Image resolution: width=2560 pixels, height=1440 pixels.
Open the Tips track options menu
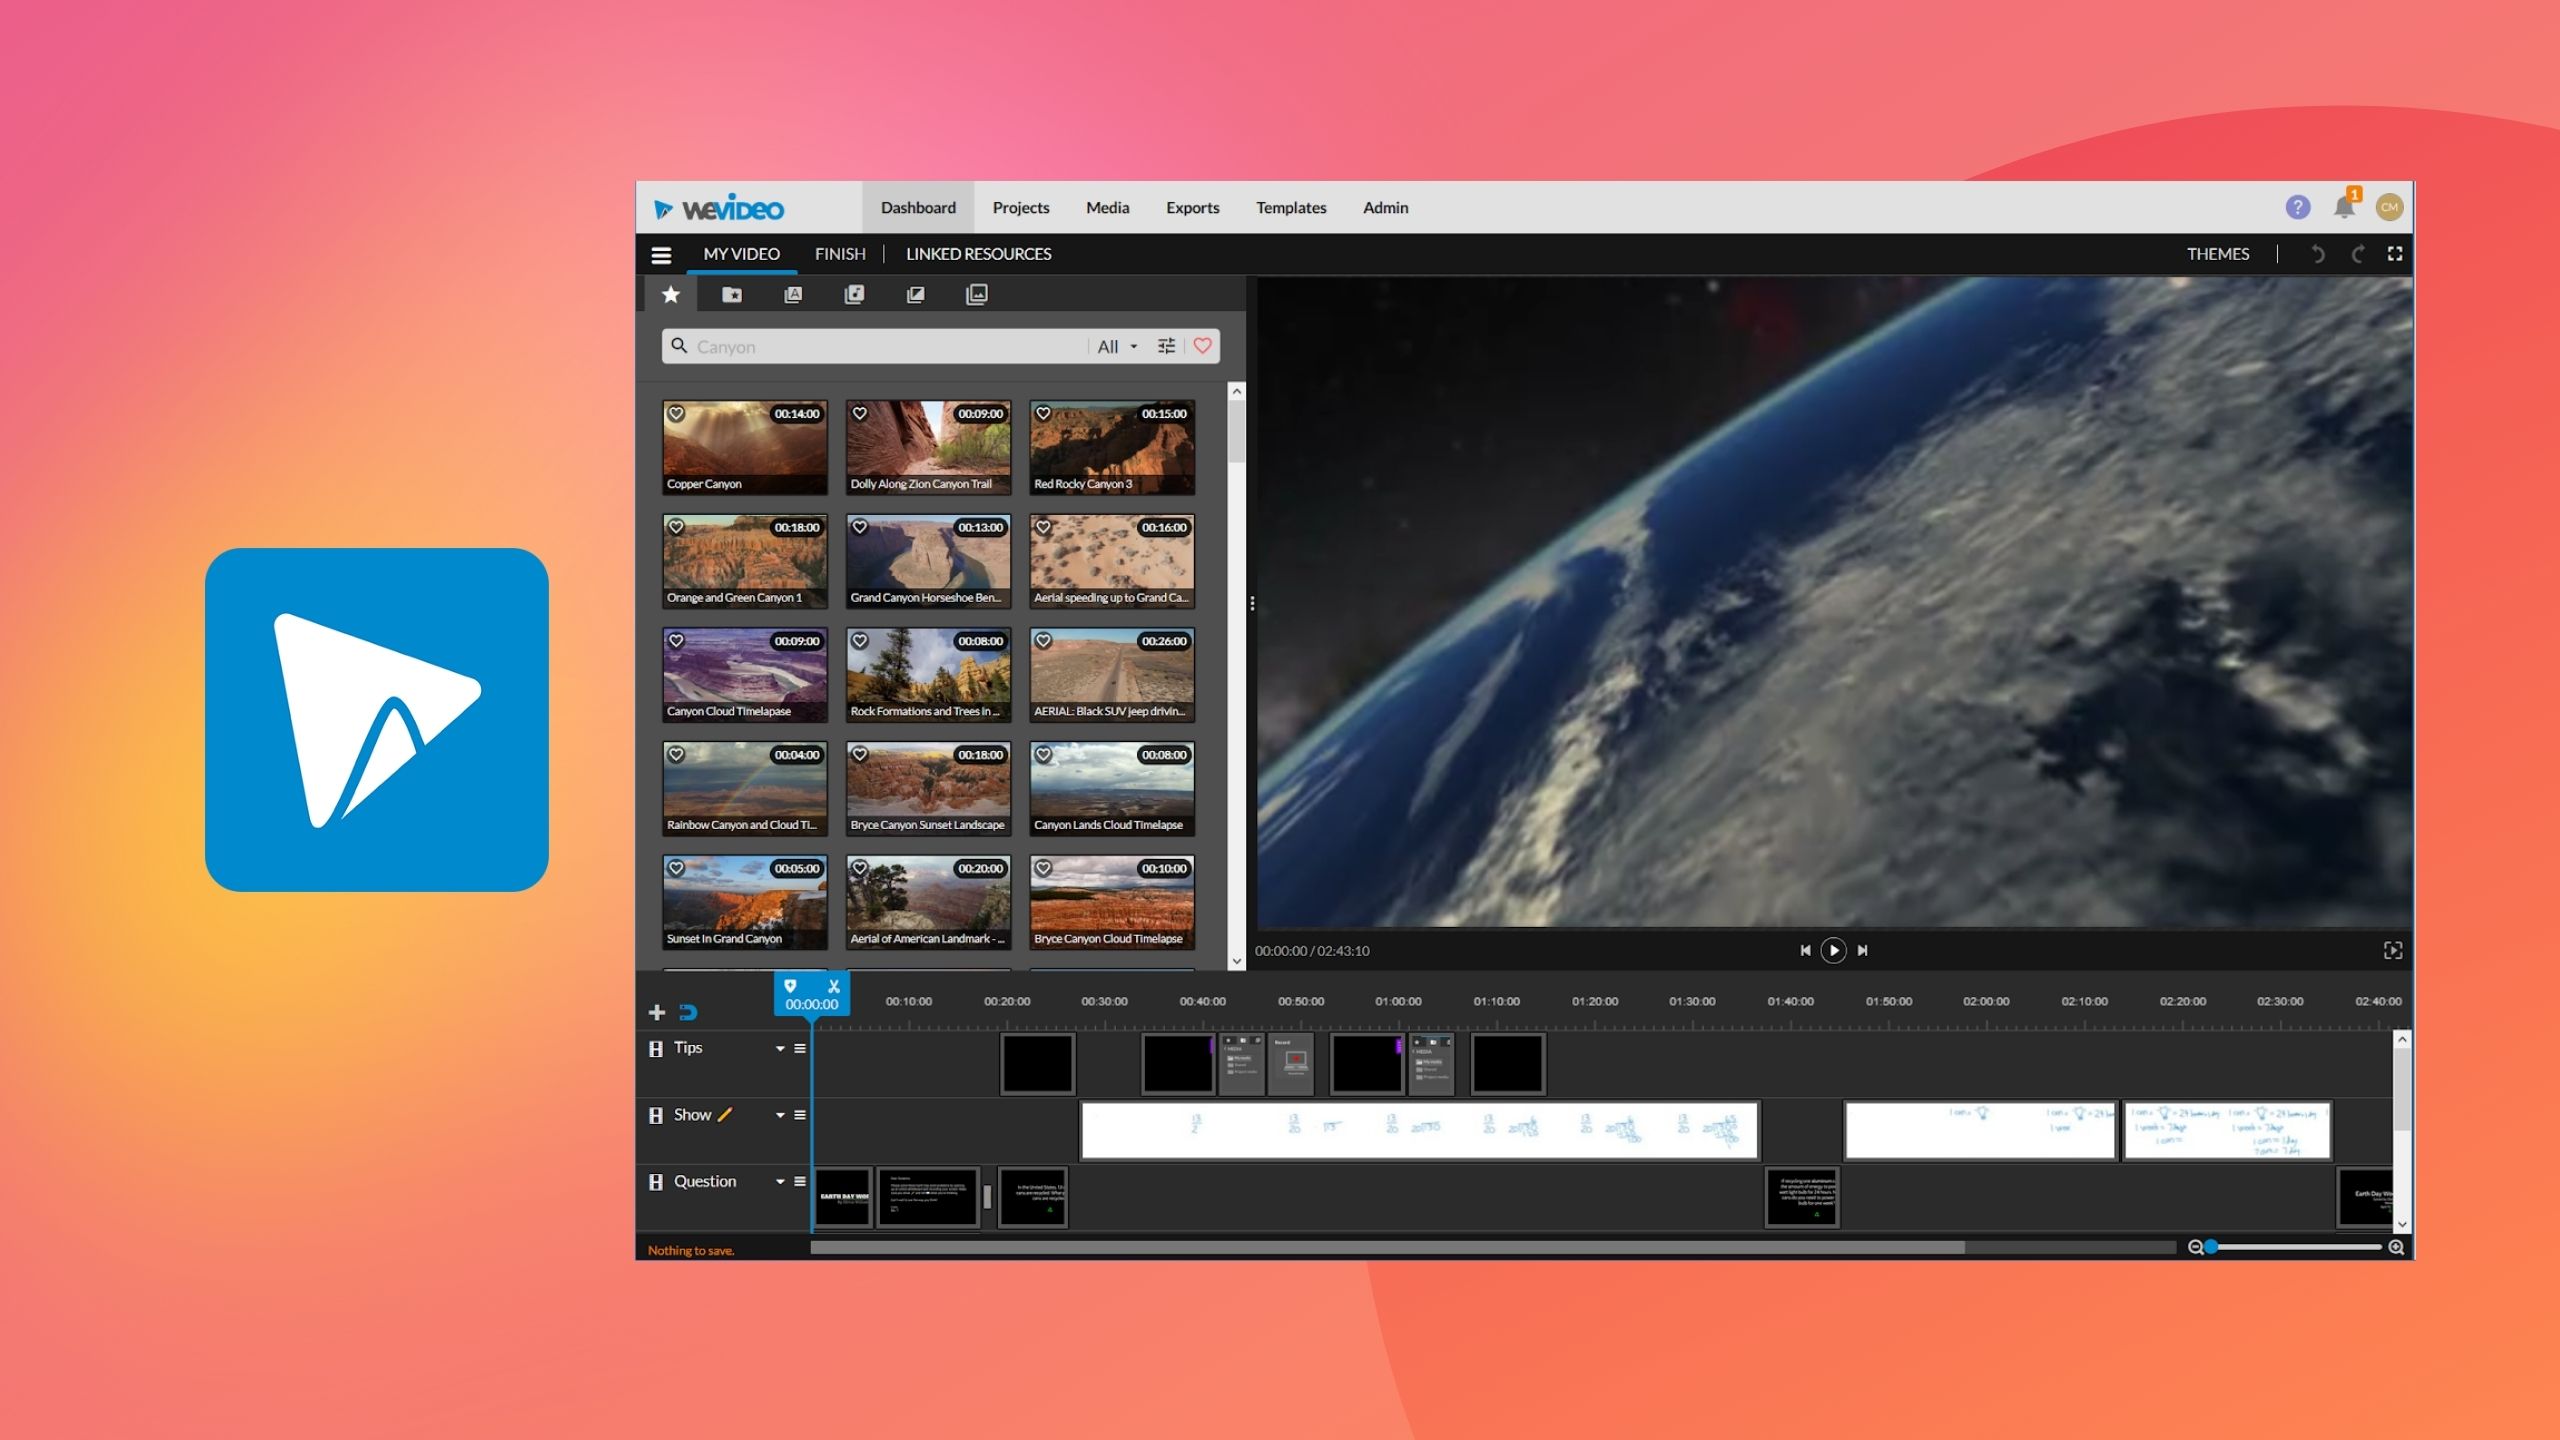[800, 1048]
